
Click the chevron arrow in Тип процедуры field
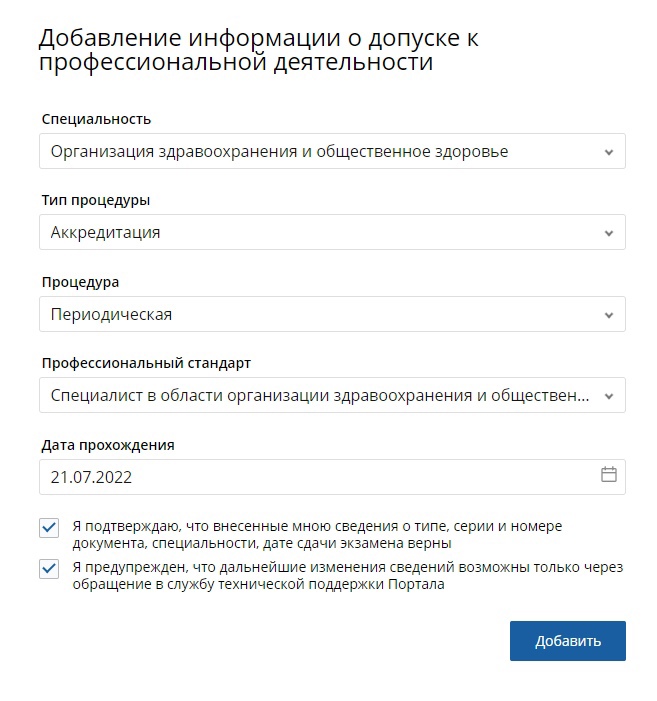pos(609,233)
